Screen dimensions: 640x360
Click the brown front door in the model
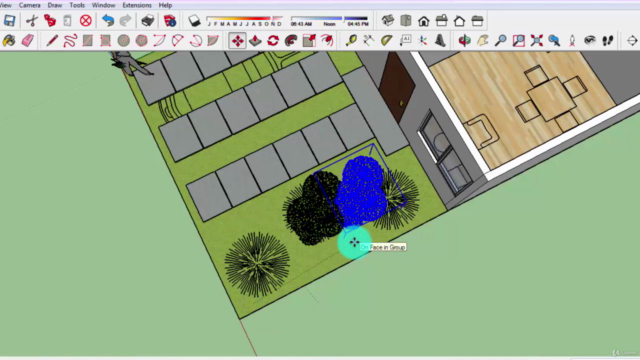click(x=396, y=87)
